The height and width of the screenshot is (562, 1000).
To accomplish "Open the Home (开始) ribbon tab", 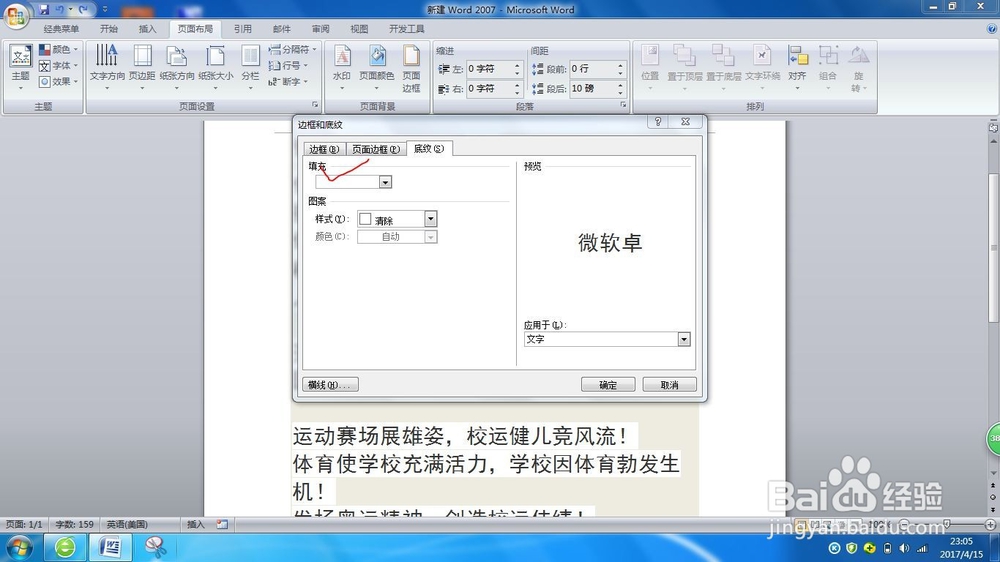I will pos(109,29).
